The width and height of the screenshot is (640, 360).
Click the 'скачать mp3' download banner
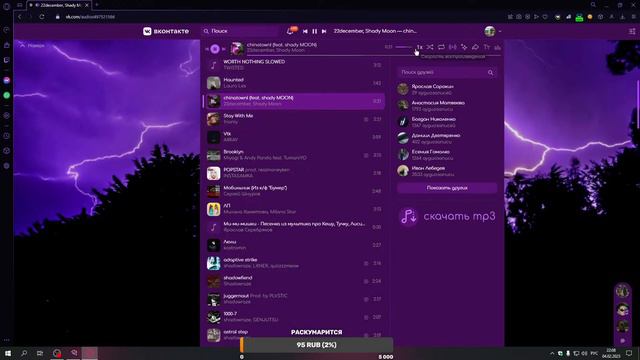[447, 216]
